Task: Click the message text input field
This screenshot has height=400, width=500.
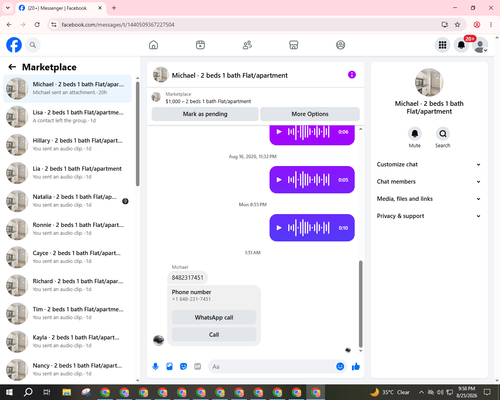Action: (272, 367)
